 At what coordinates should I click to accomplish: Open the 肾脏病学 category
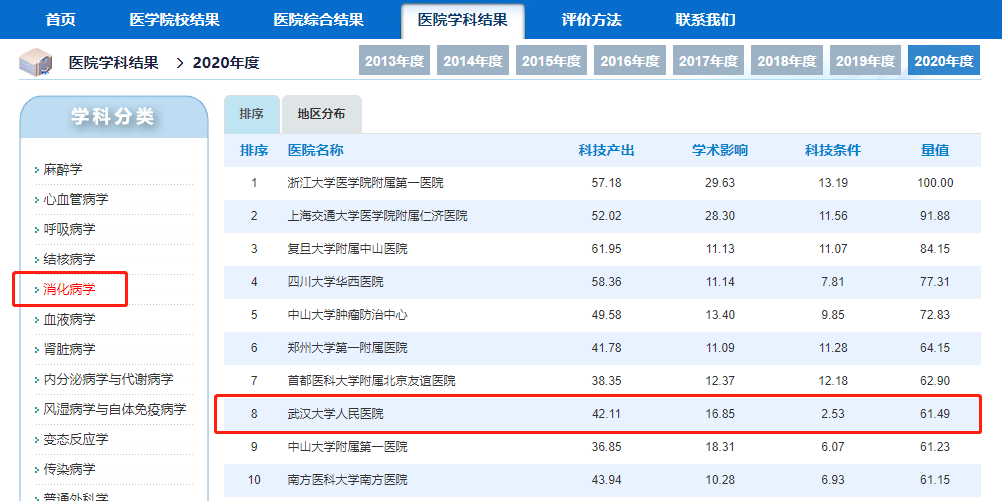pyautogui.click(x=69, y=349)
